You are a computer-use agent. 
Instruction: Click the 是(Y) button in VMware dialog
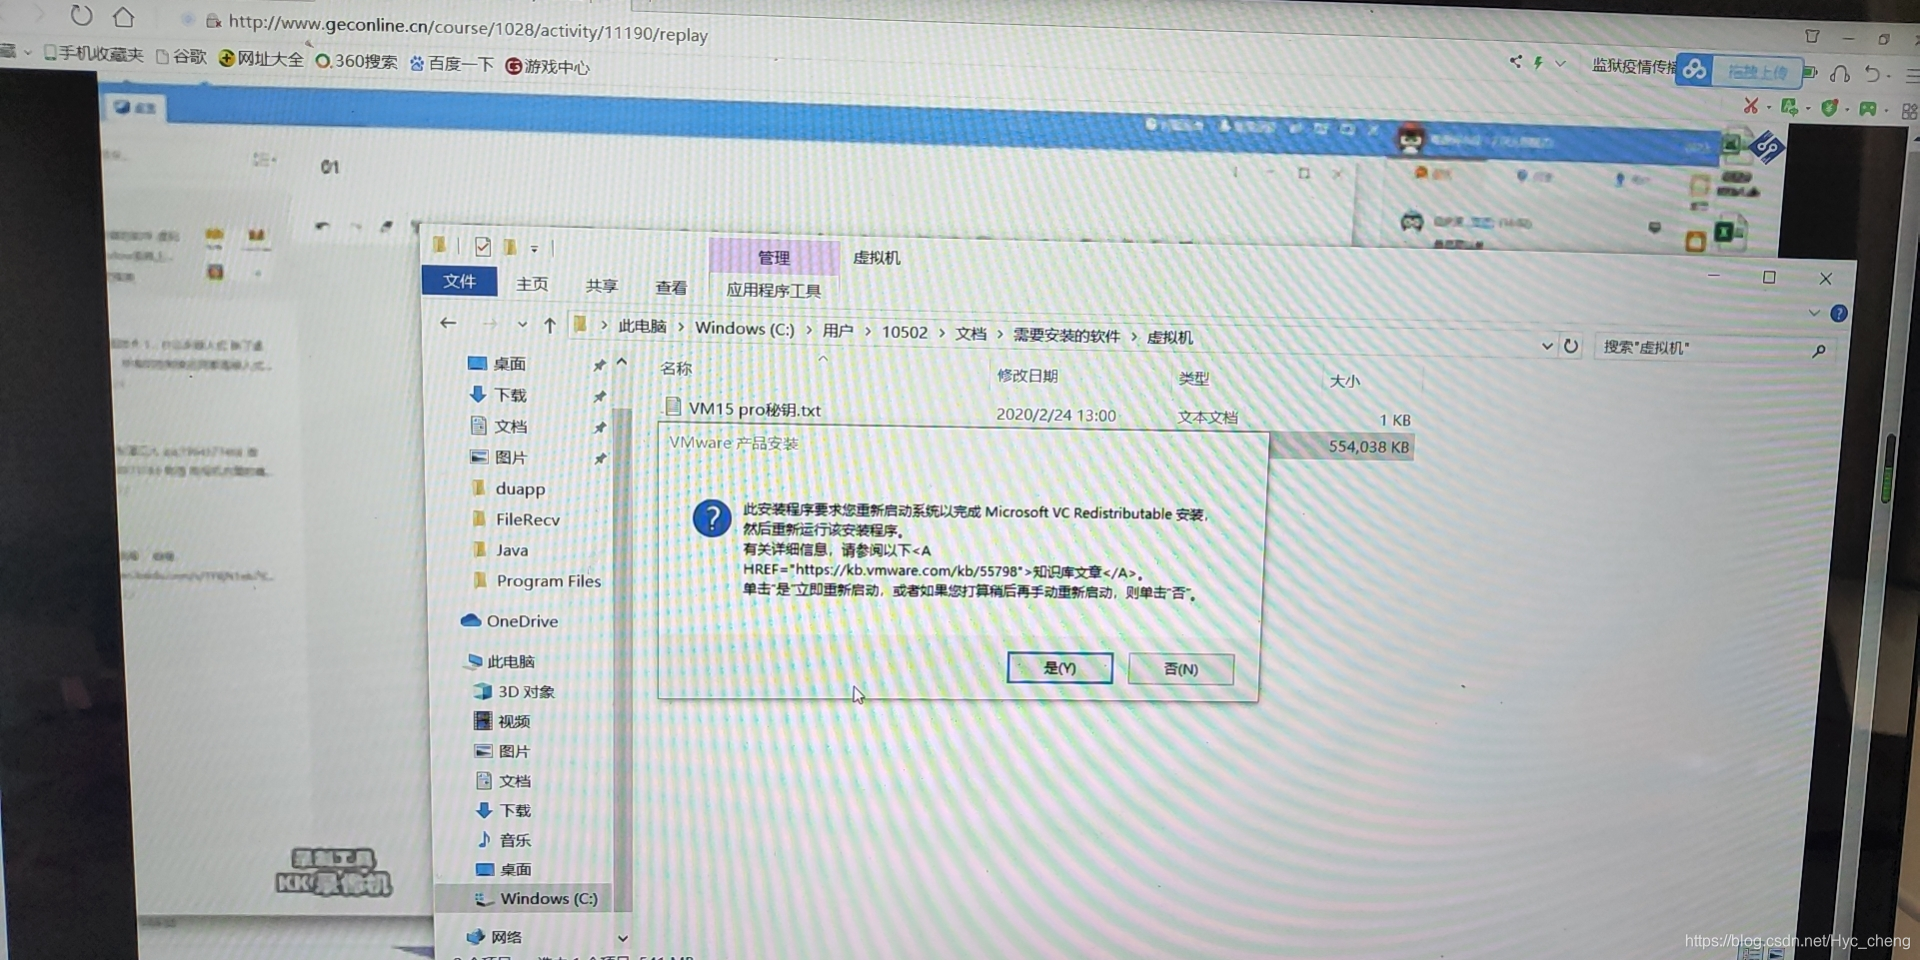tap(1059, 667)
